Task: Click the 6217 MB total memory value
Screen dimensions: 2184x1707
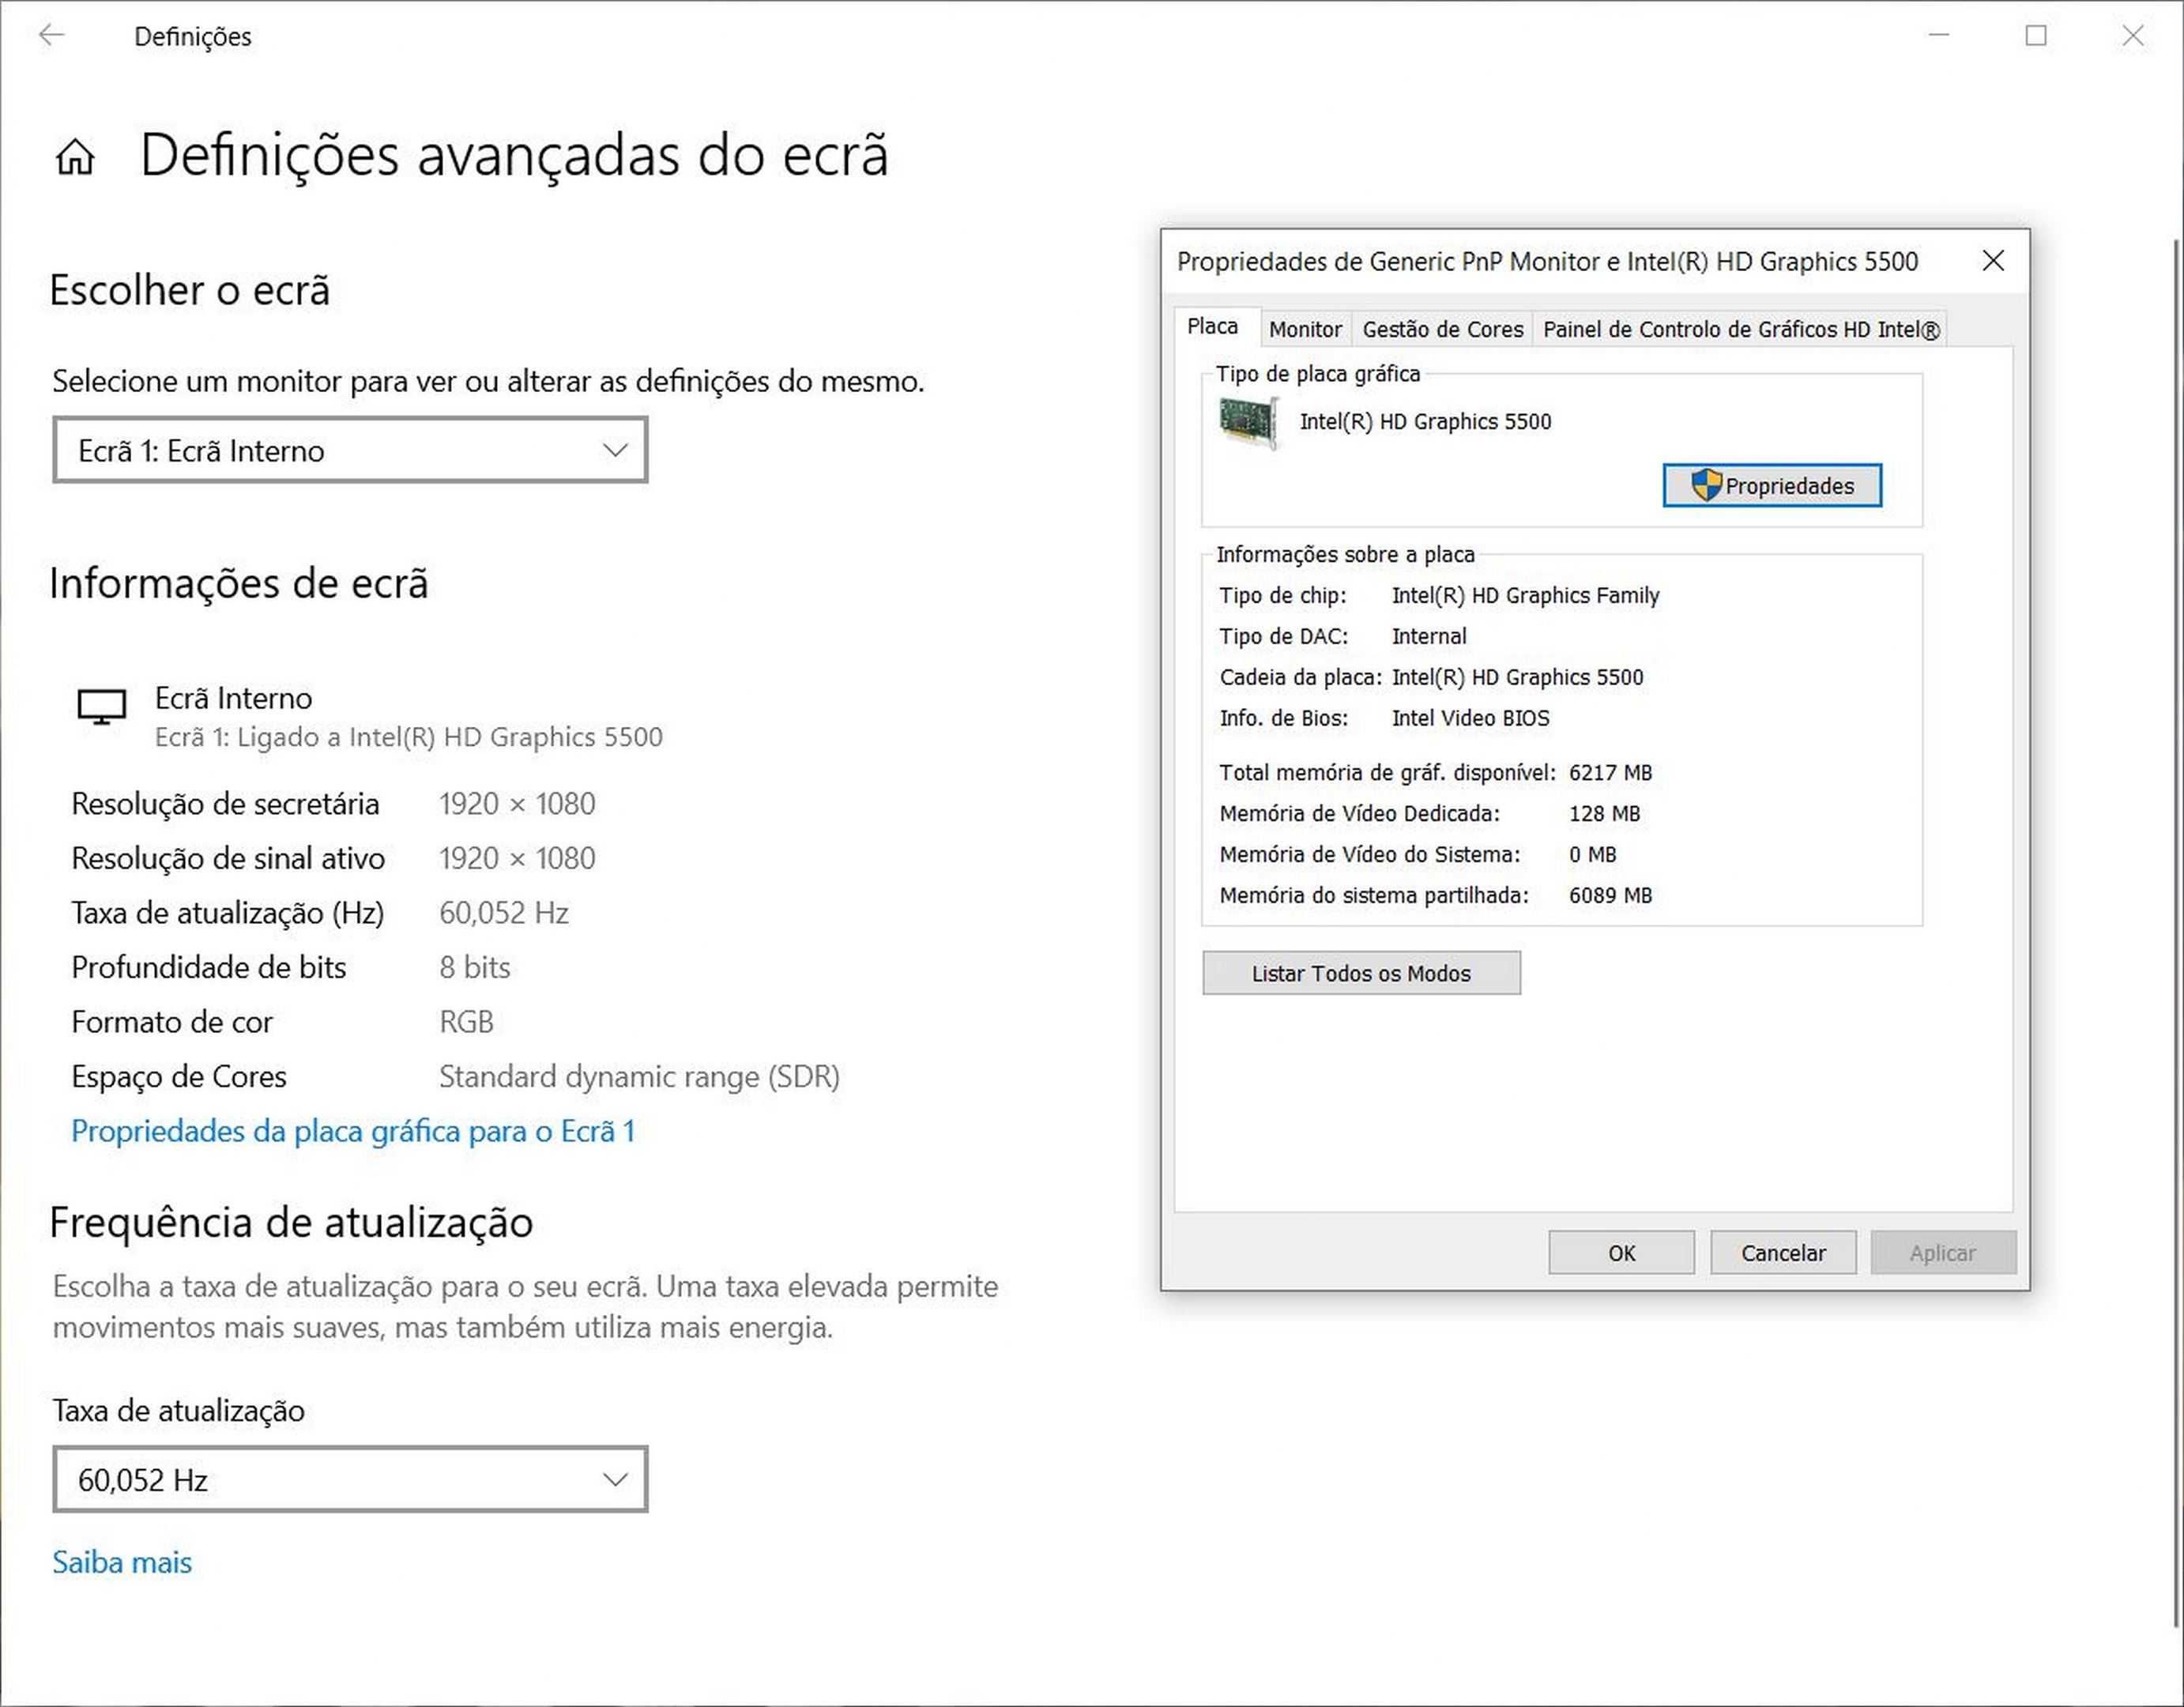Action: (1610, 772)
